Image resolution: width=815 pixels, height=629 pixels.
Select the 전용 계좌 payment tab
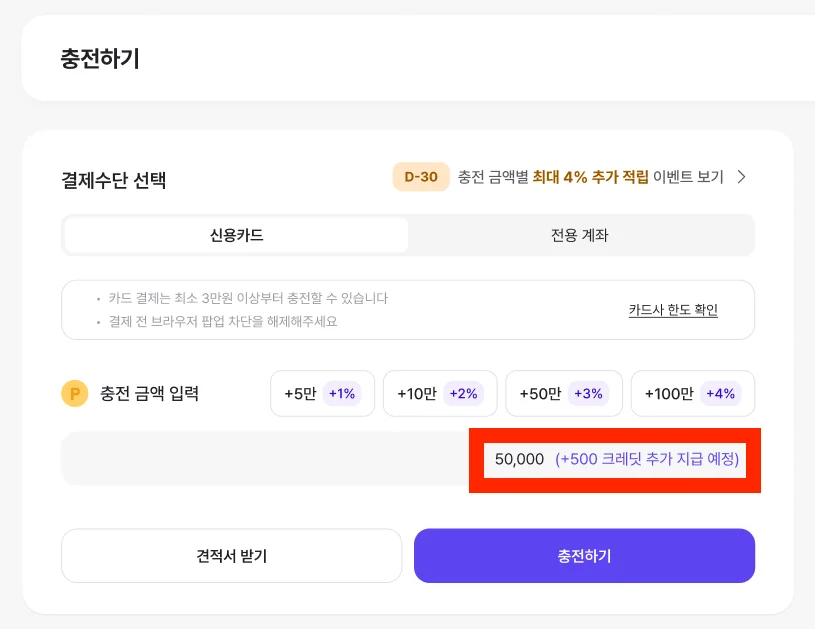click(x=580, y=236)
